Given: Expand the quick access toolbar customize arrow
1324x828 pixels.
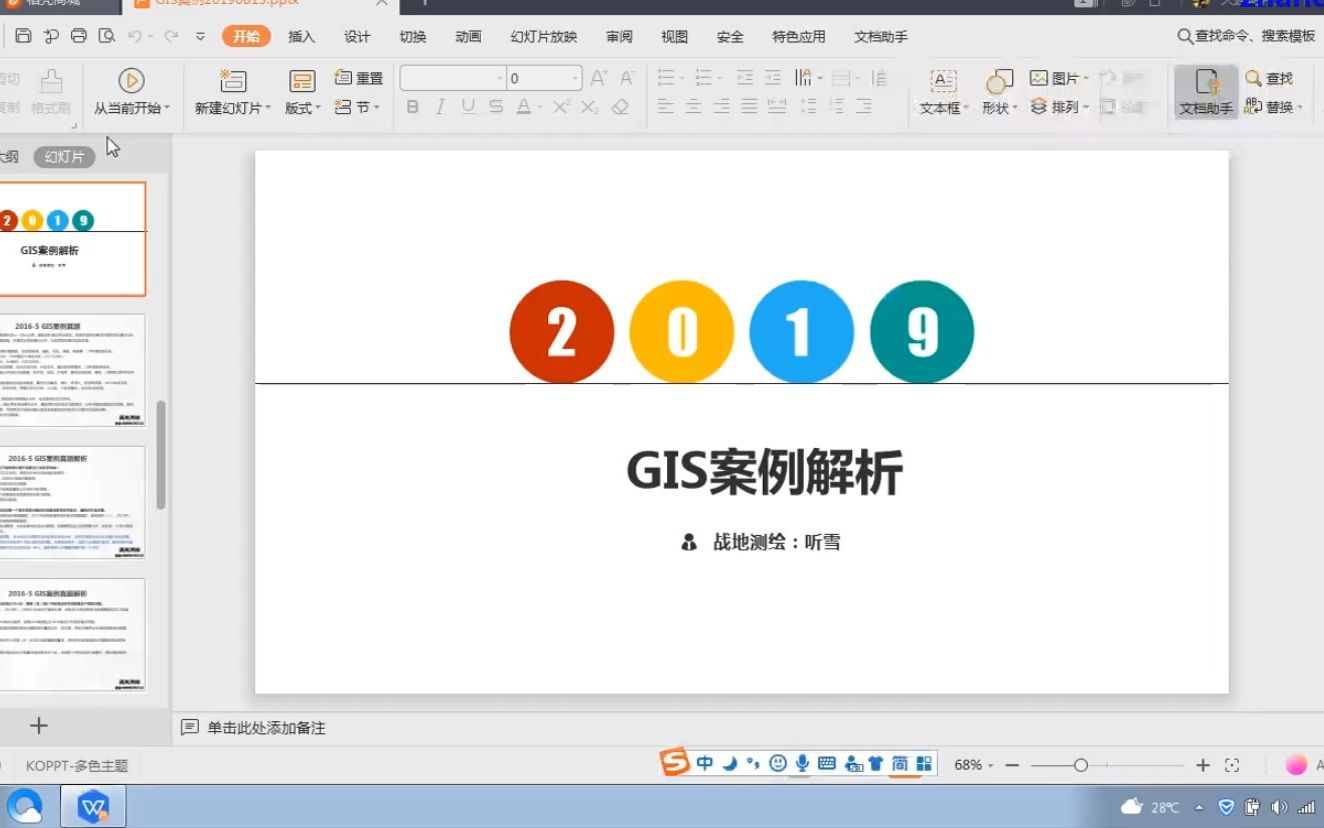Looking at the screenshot, I should pyautogui.click(x=200, y=37).
